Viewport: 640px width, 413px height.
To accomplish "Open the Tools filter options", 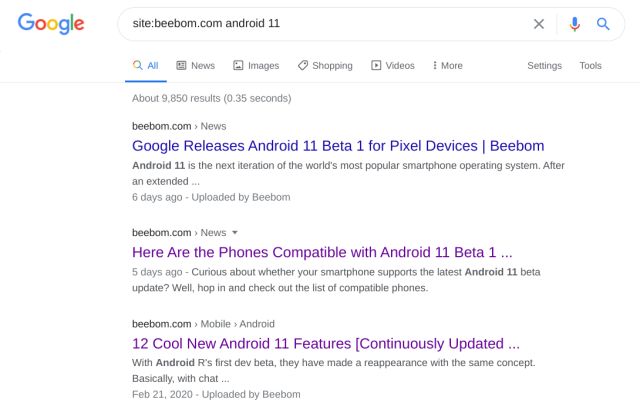I will [x=590, y=65].
